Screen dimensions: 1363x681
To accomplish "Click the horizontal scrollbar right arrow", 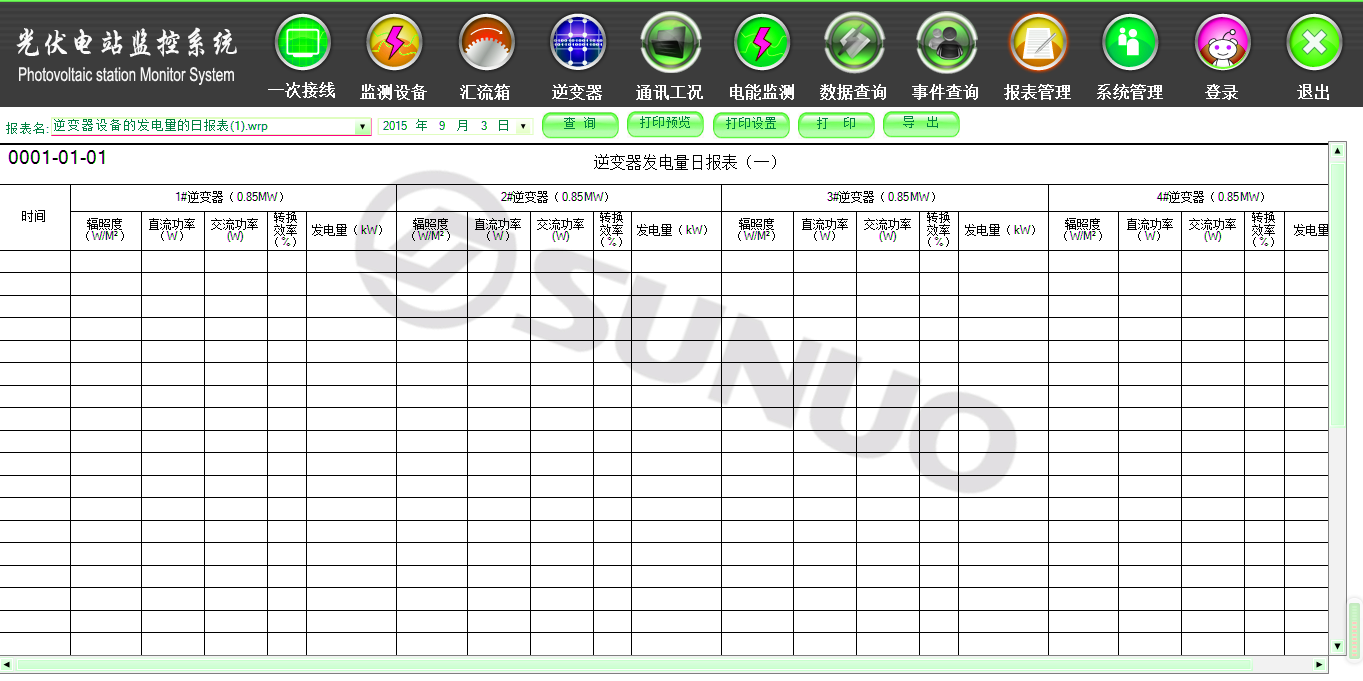I will pos(1319,665).
